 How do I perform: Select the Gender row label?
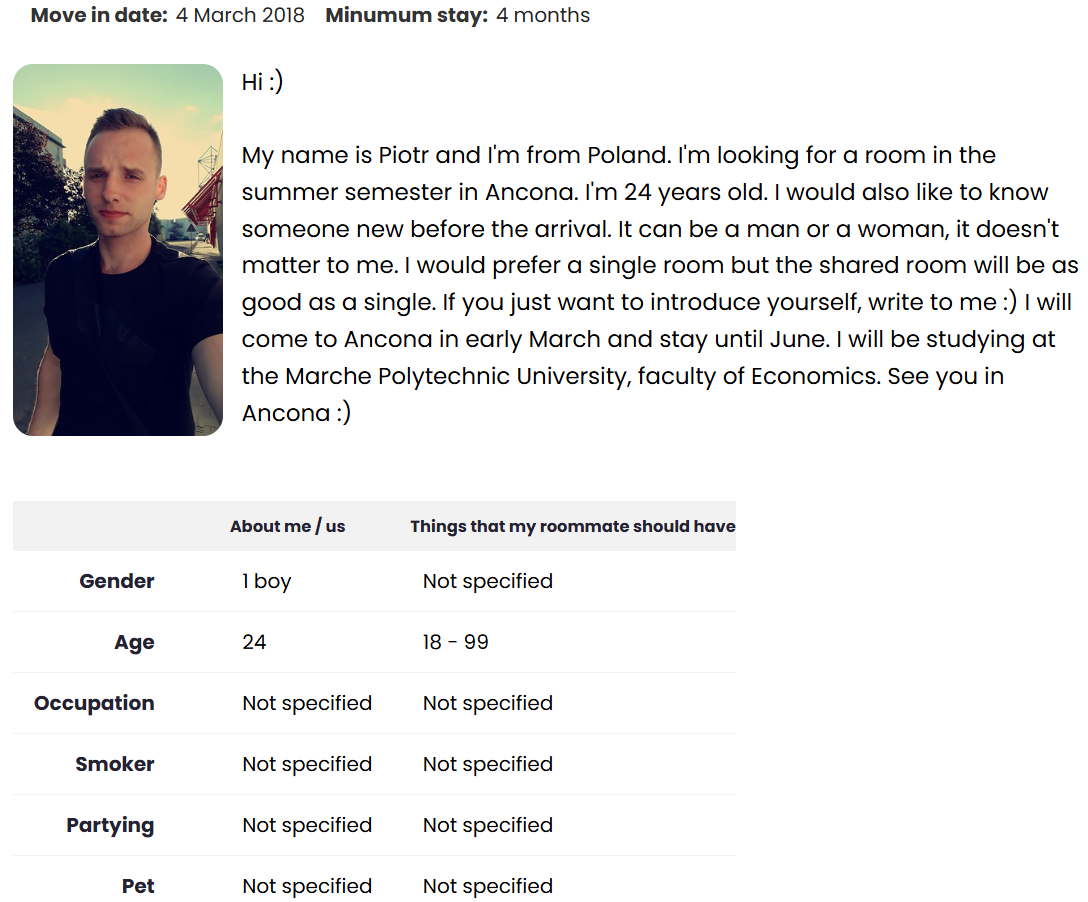[x=117, y=581]
